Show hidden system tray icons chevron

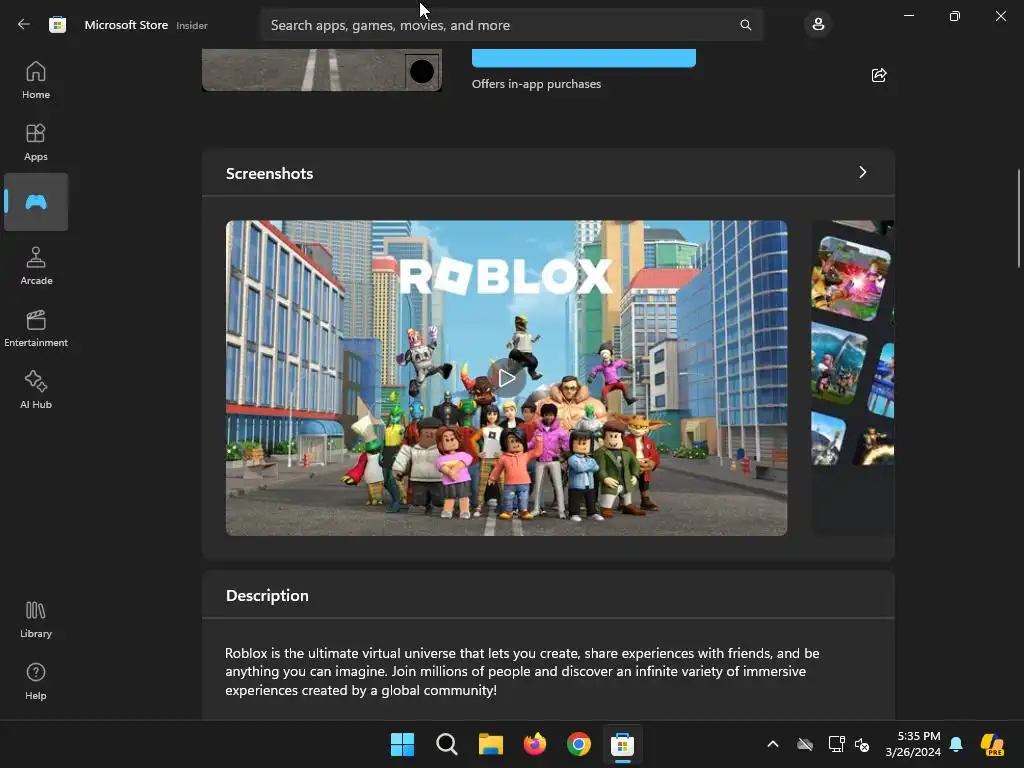tap(773, 744)
